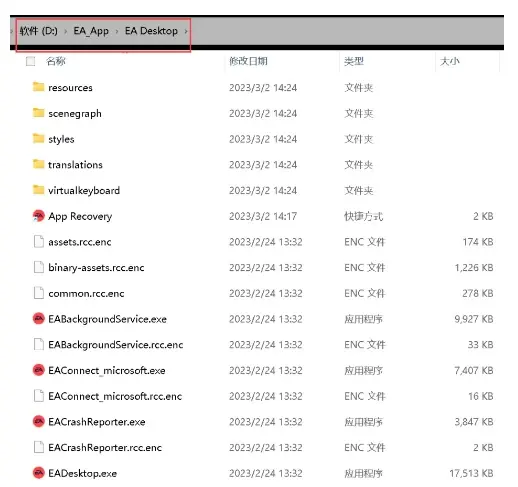This screenshot has height=487, width=518.
Task: Expand the chevron after EA Desktop
Action: (186, 31)
